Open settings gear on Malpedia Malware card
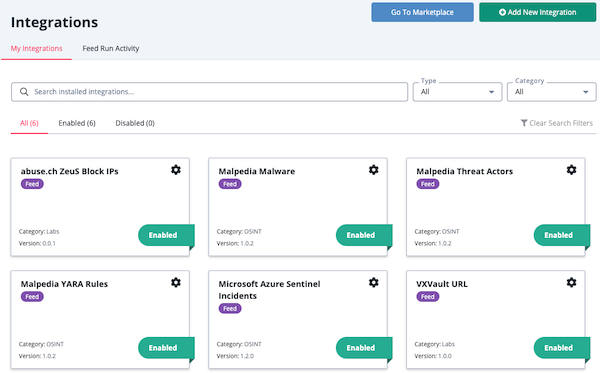This screenshot has width=600, height=373. [373, 170]
